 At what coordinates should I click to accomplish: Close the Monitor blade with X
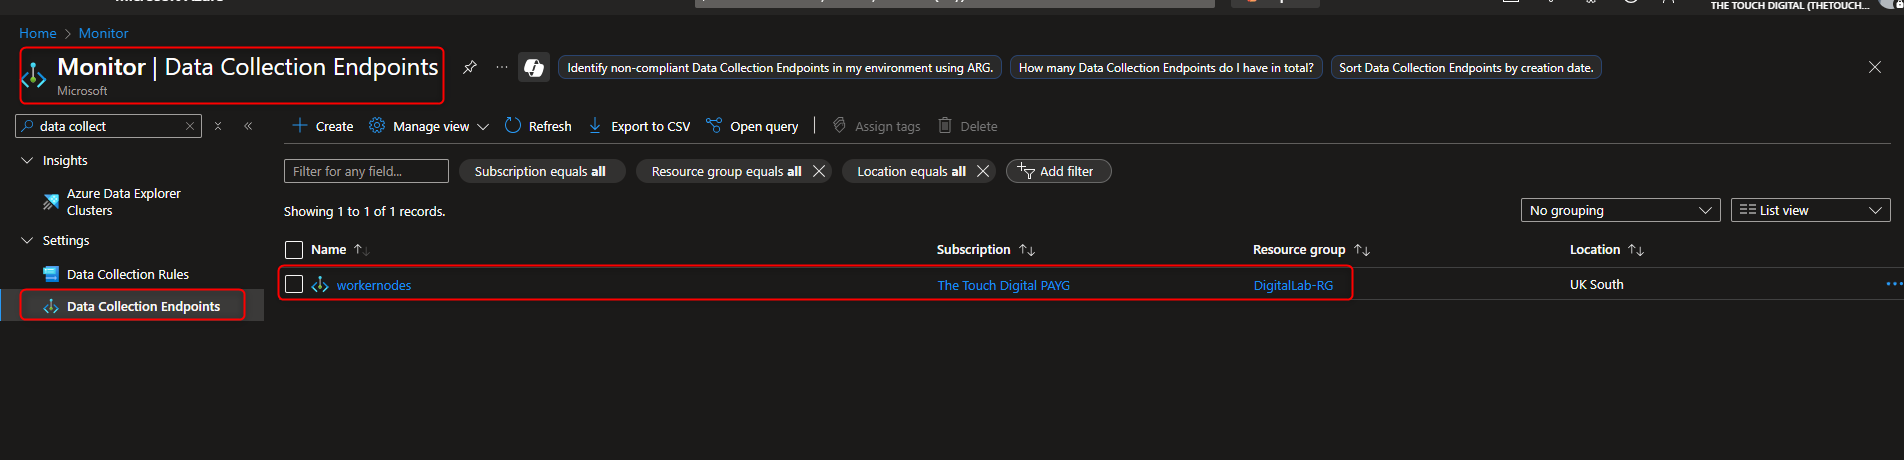[1875, 67]
